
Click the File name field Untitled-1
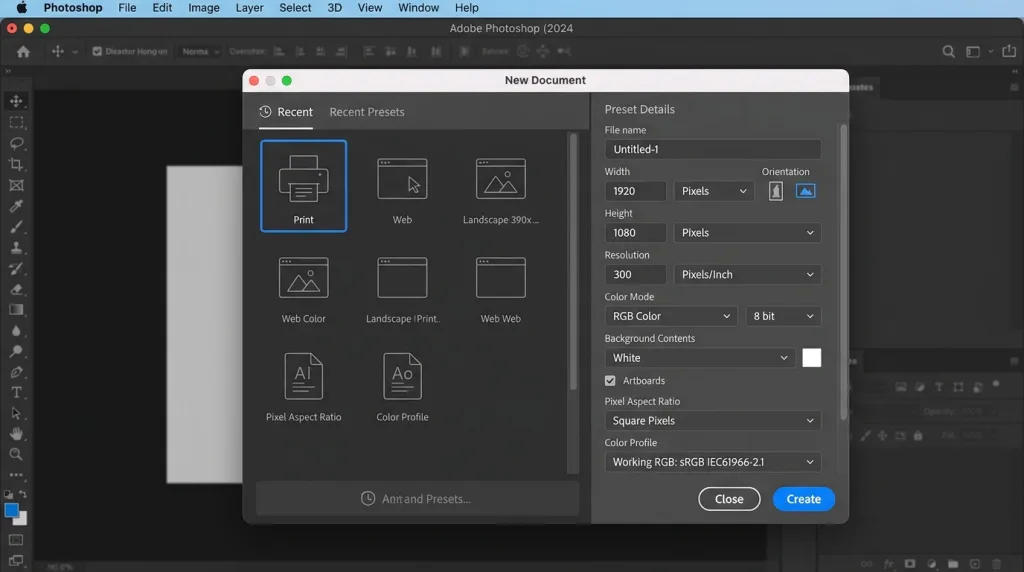coord(712,150)
